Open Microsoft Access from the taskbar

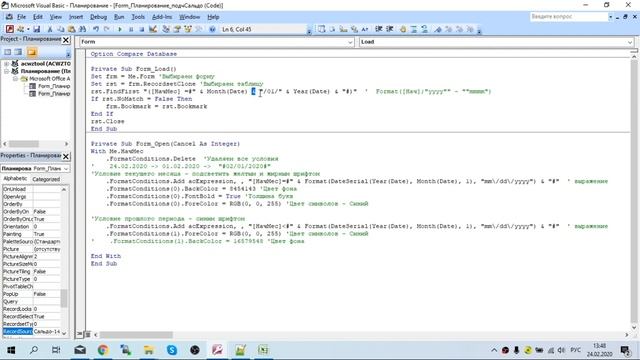217,350
